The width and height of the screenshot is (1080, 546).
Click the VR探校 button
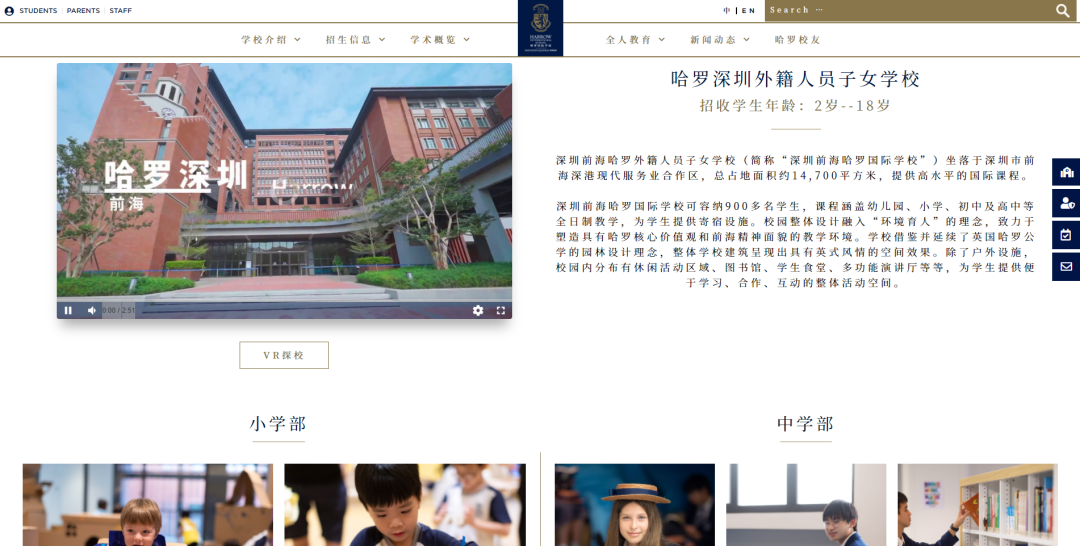[x=284, y=355]
